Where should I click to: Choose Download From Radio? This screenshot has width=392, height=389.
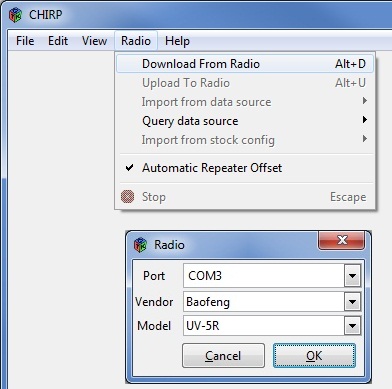click(245, 64)
